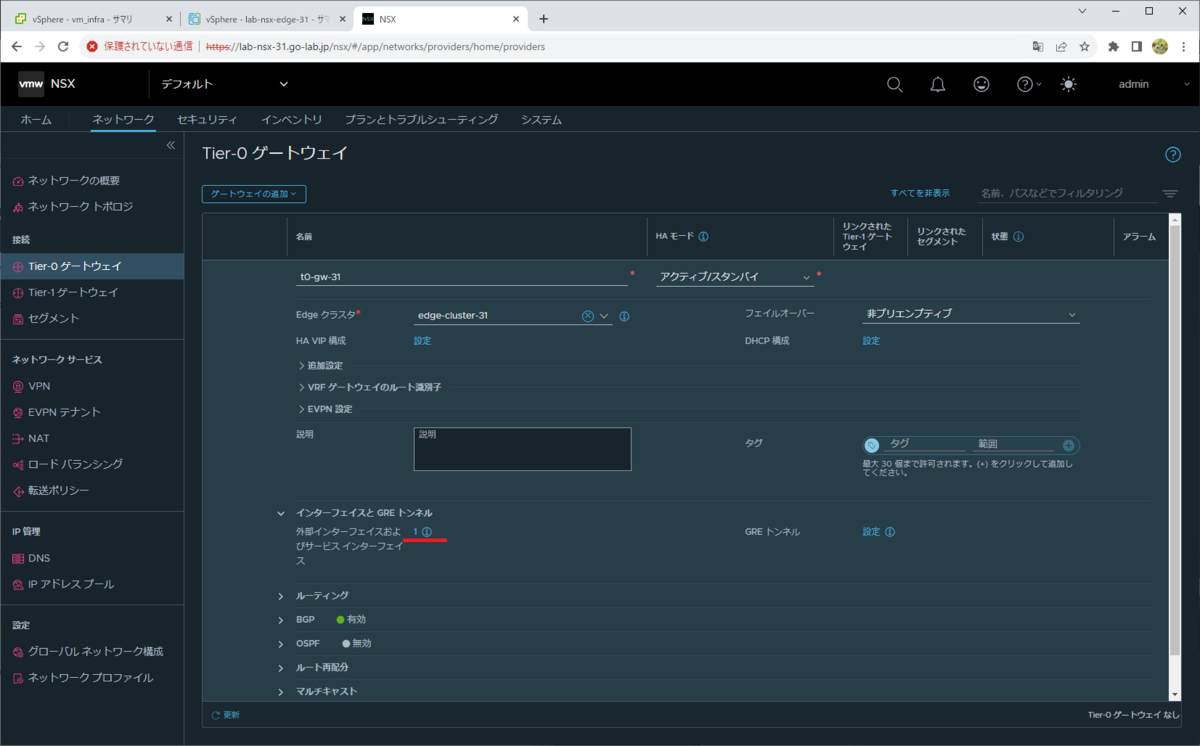This screenshot has height=746, width=1200.
Task: Click the add tag plus icon
Action: click(x=1068, y=445)
